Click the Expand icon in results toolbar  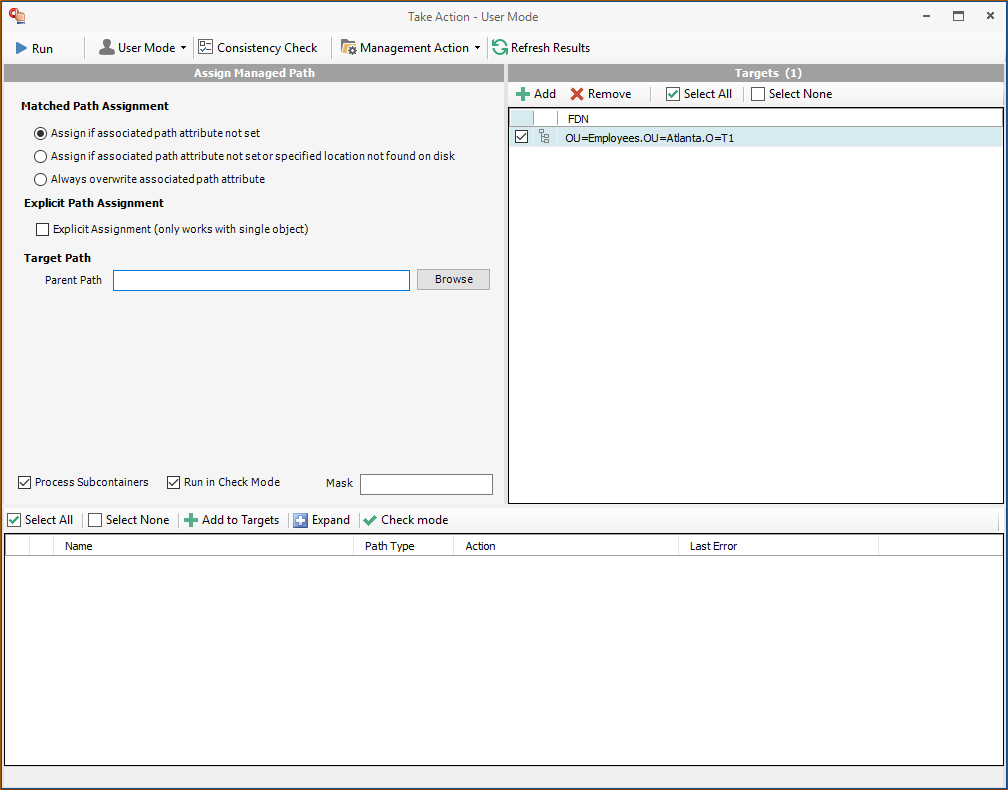point(301,520)
